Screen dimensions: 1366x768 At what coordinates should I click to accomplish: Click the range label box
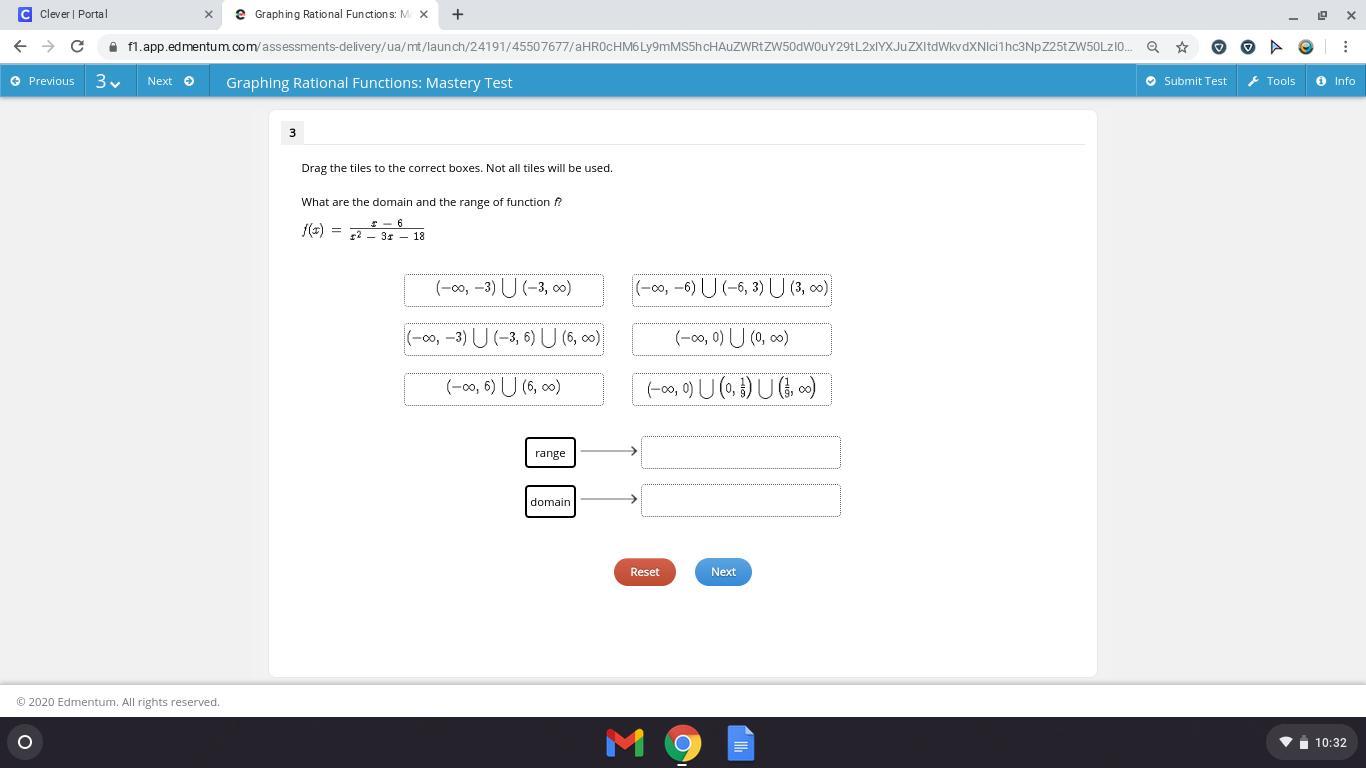[x=550, y=452]
